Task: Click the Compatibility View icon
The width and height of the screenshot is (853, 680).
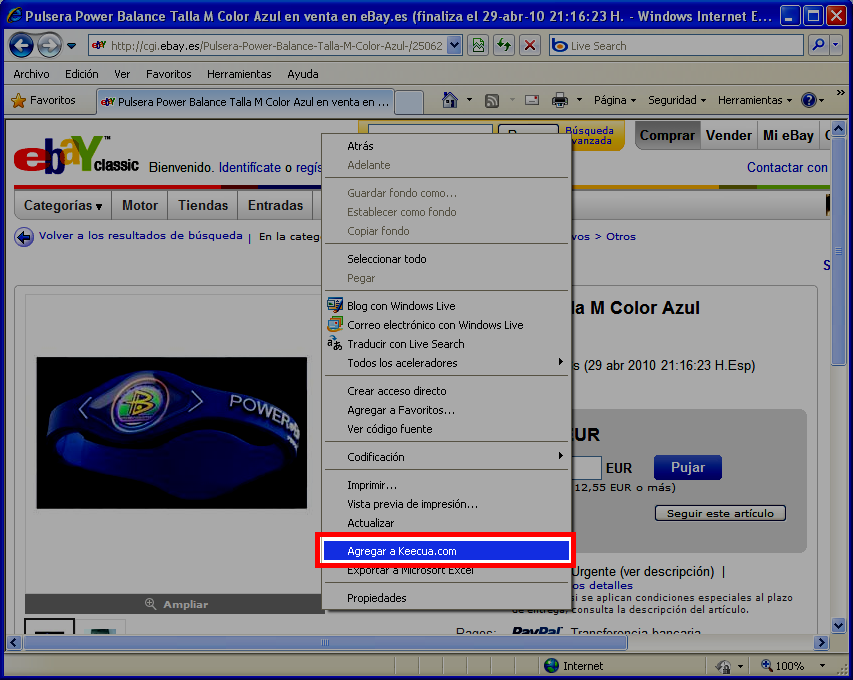Action: 479,46
